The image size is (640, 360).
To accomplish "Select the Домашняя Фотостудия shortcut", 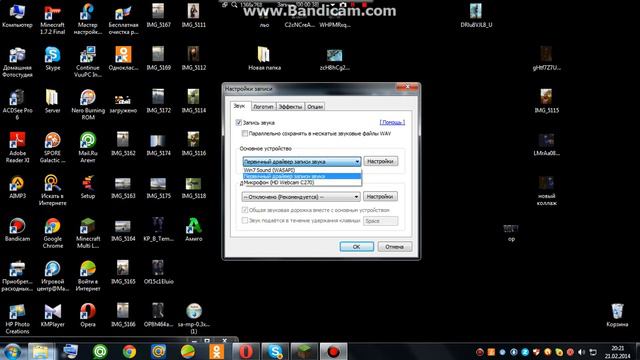I will point(17,62).
